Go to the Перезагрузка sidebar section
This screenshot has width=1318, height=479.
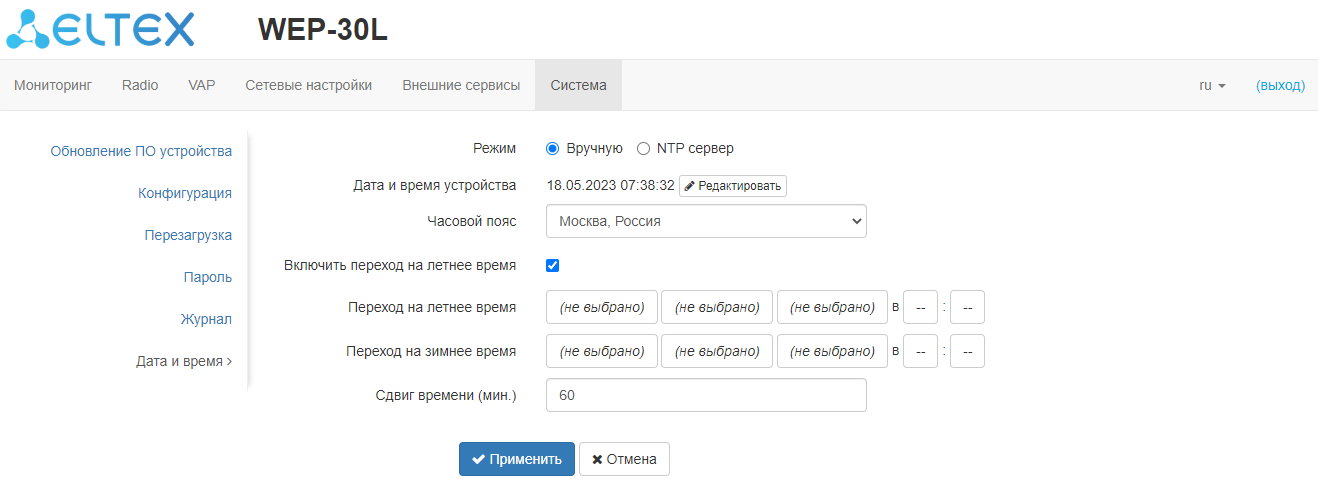tap(188, 236)
